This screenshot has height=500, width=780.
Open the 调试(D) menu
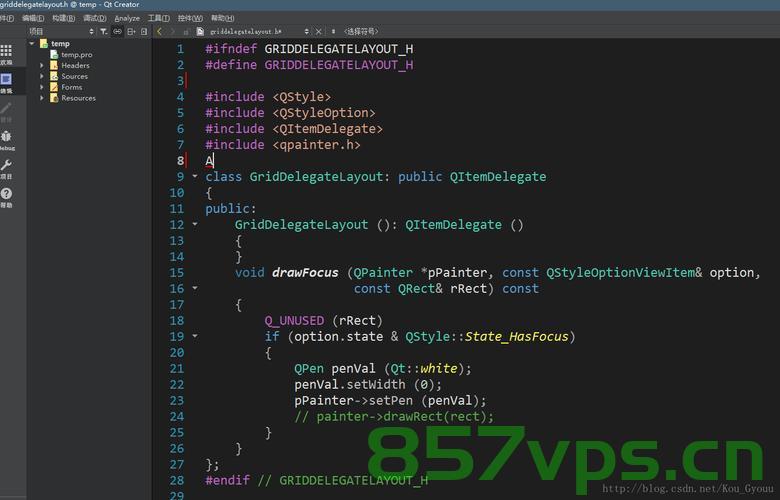[95, 18]
